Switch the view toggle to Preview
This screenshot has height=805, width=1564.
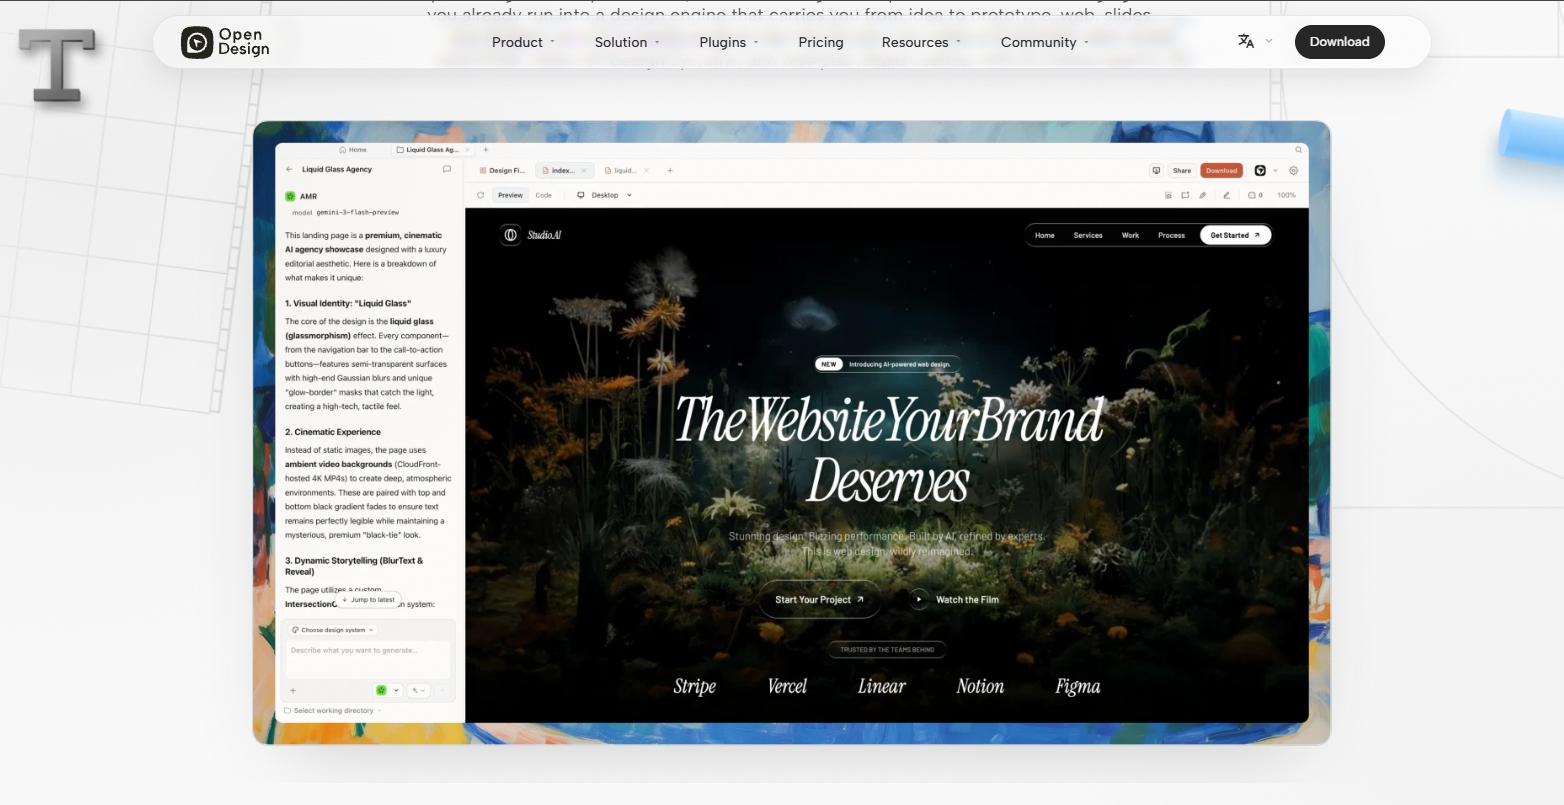click(x=510, y=195)
